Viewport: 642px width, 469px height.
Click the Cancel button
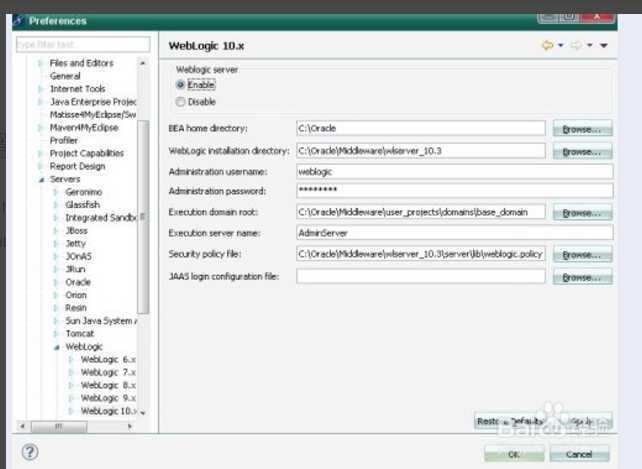(579, 454)
